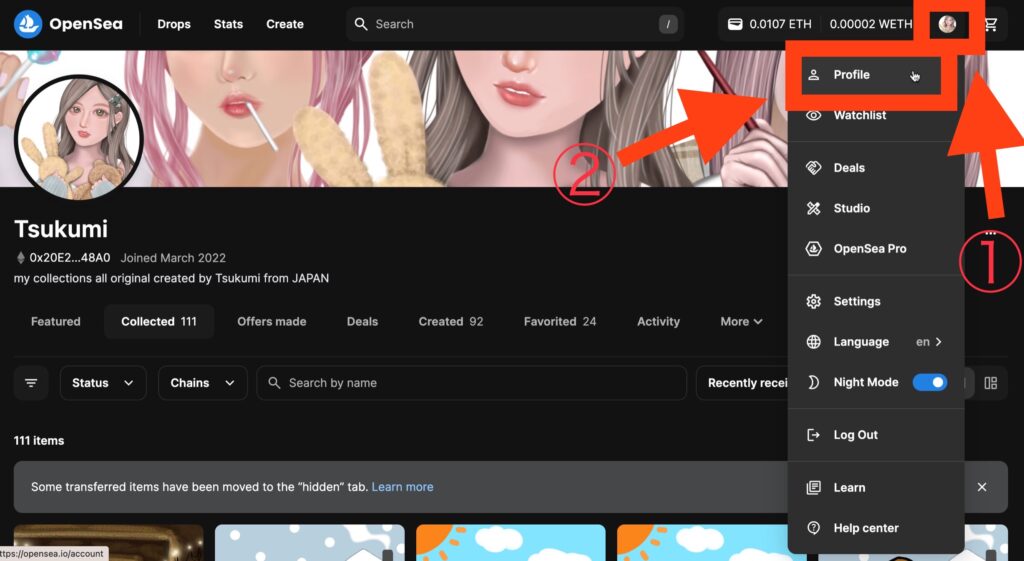Screen dimensions: 1024x561
Task: Click the globe Language icon
Action: click(x=813, y=342)
